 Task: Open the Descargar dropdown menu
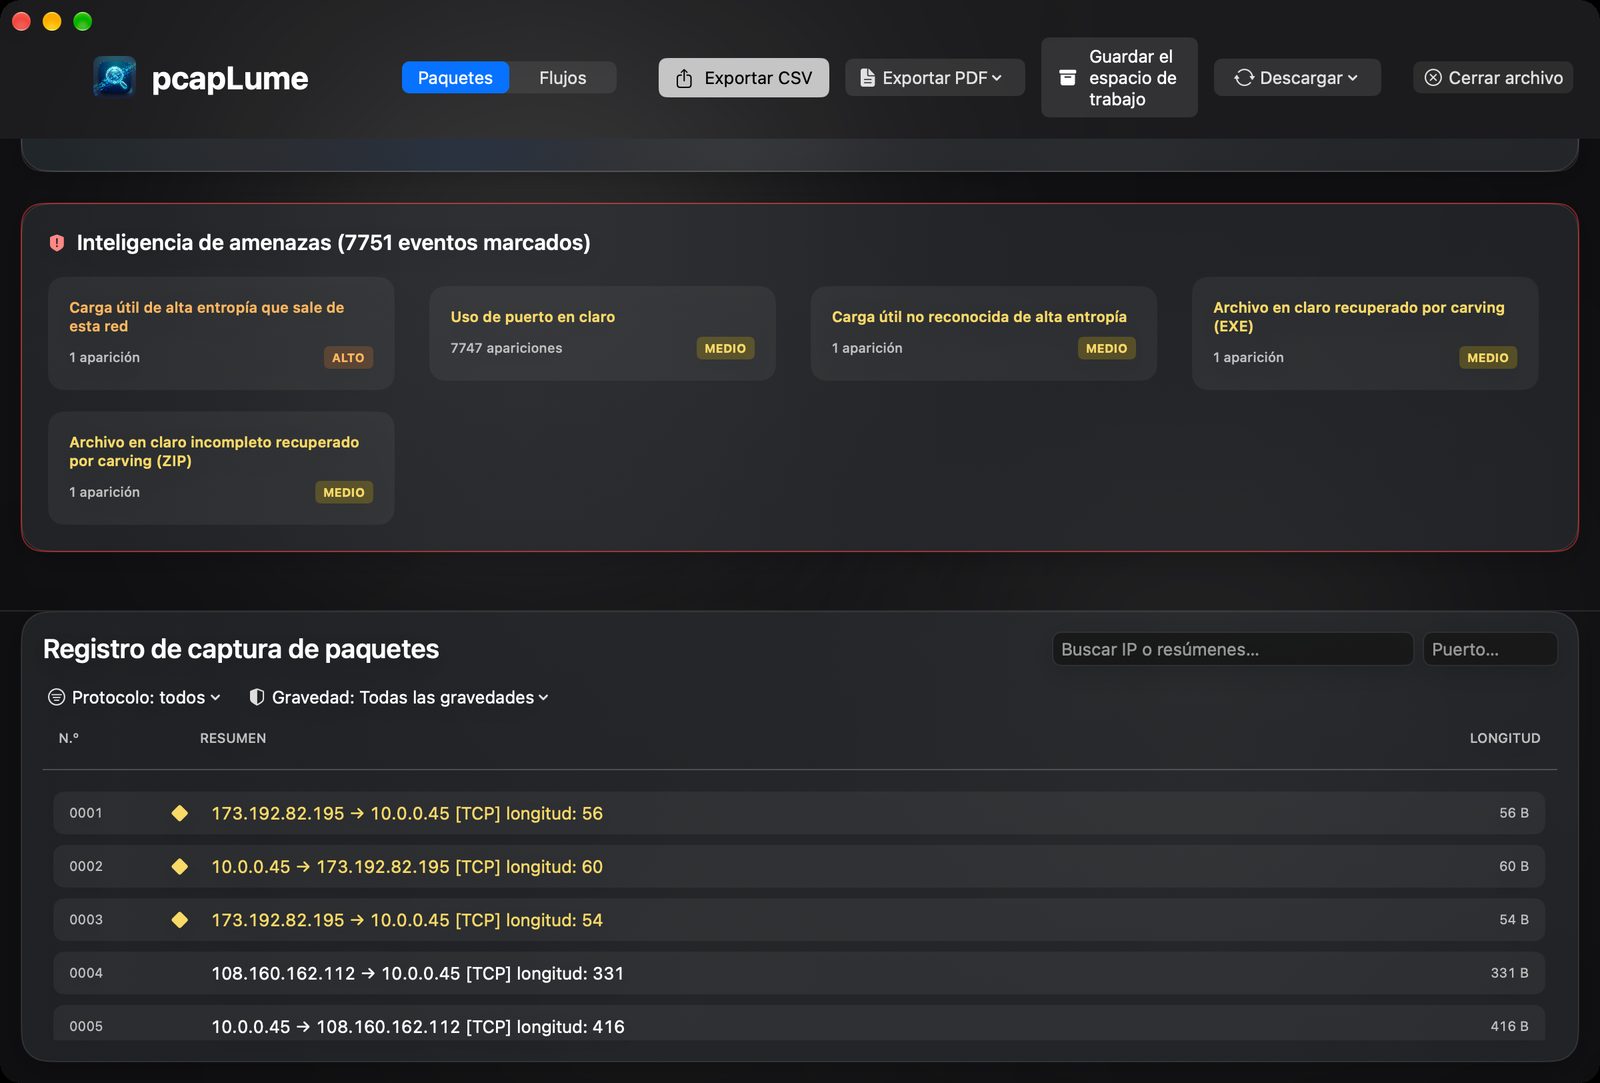(1297, 78)
